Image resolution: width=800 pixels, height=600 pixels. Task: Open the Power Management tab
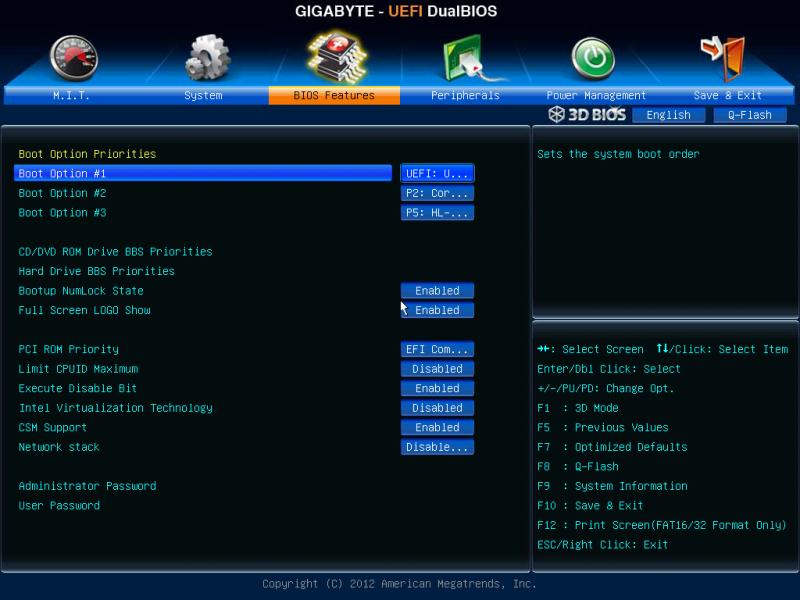(x=596, y=95)
